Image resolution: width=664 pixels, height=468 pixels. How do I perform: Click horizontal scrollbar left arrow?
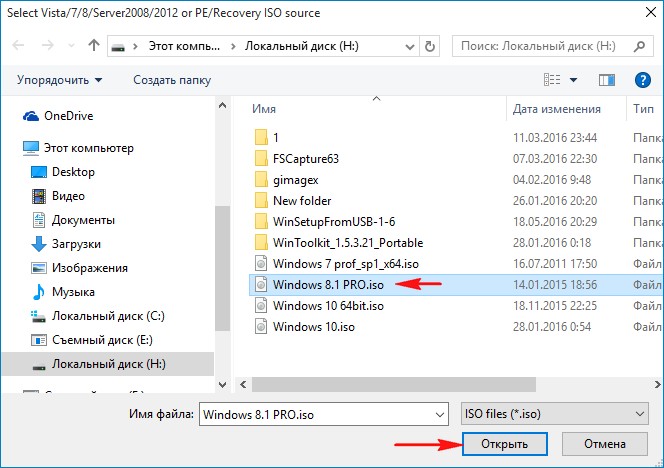(243, 385)
